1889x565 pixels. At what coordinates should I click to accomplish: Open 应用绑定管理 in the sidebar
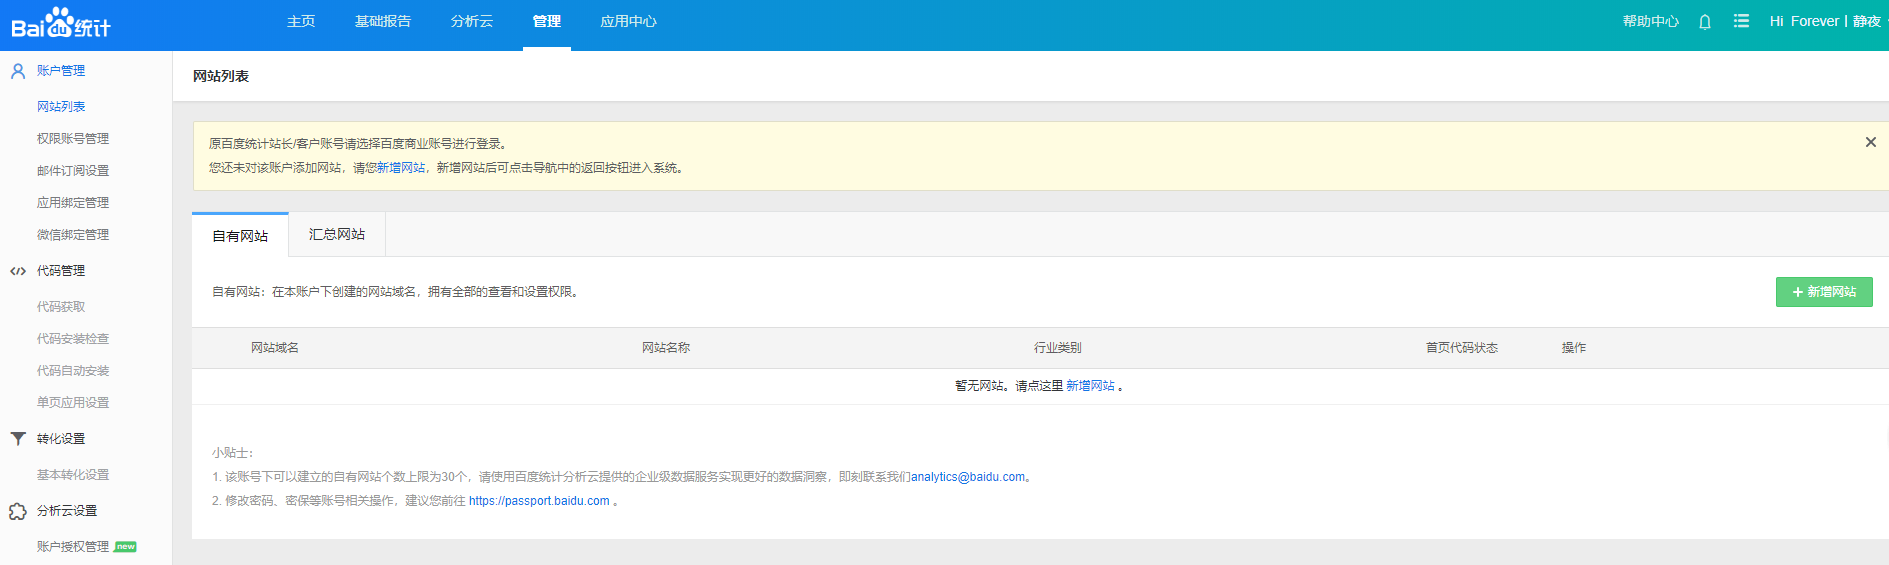click(73, 203)
